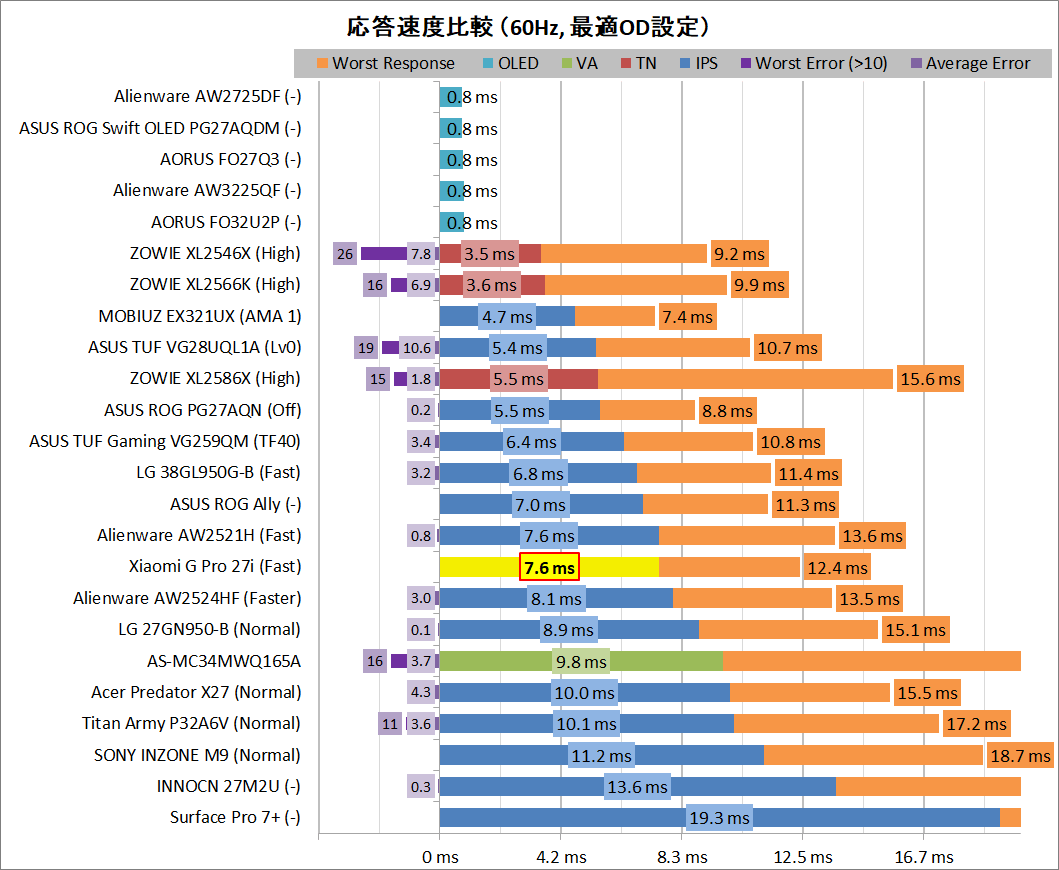1059x870 pixels.
Task: Click the Surface Pro 7+ (-) label
Action: coord(235,817)
